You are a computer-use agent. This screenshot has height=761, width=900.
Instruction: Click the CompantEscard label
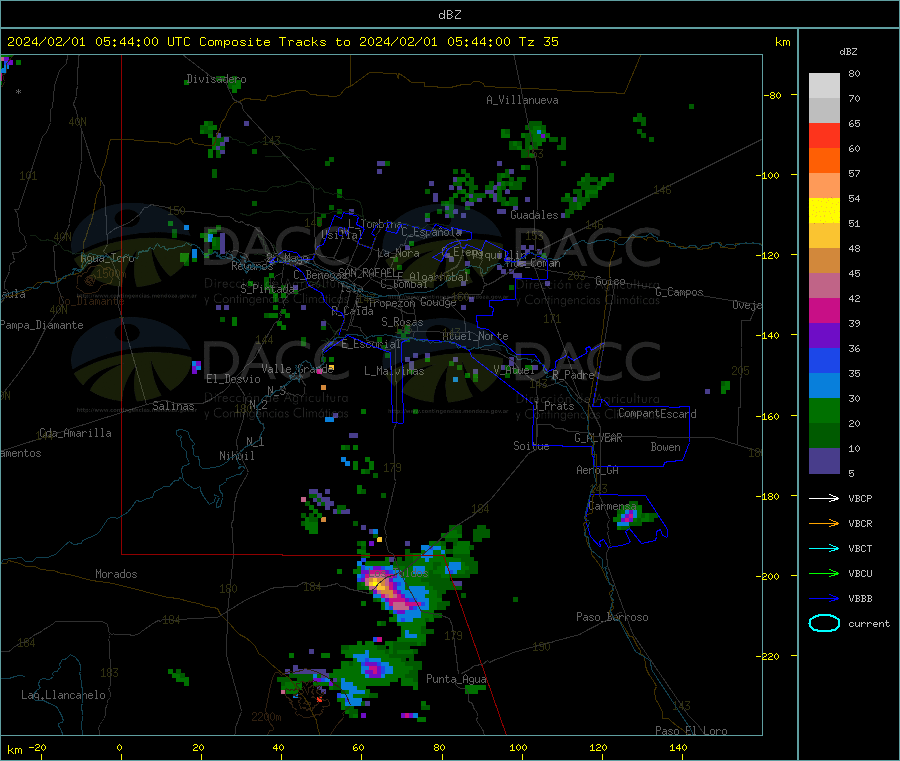point(657,413)
